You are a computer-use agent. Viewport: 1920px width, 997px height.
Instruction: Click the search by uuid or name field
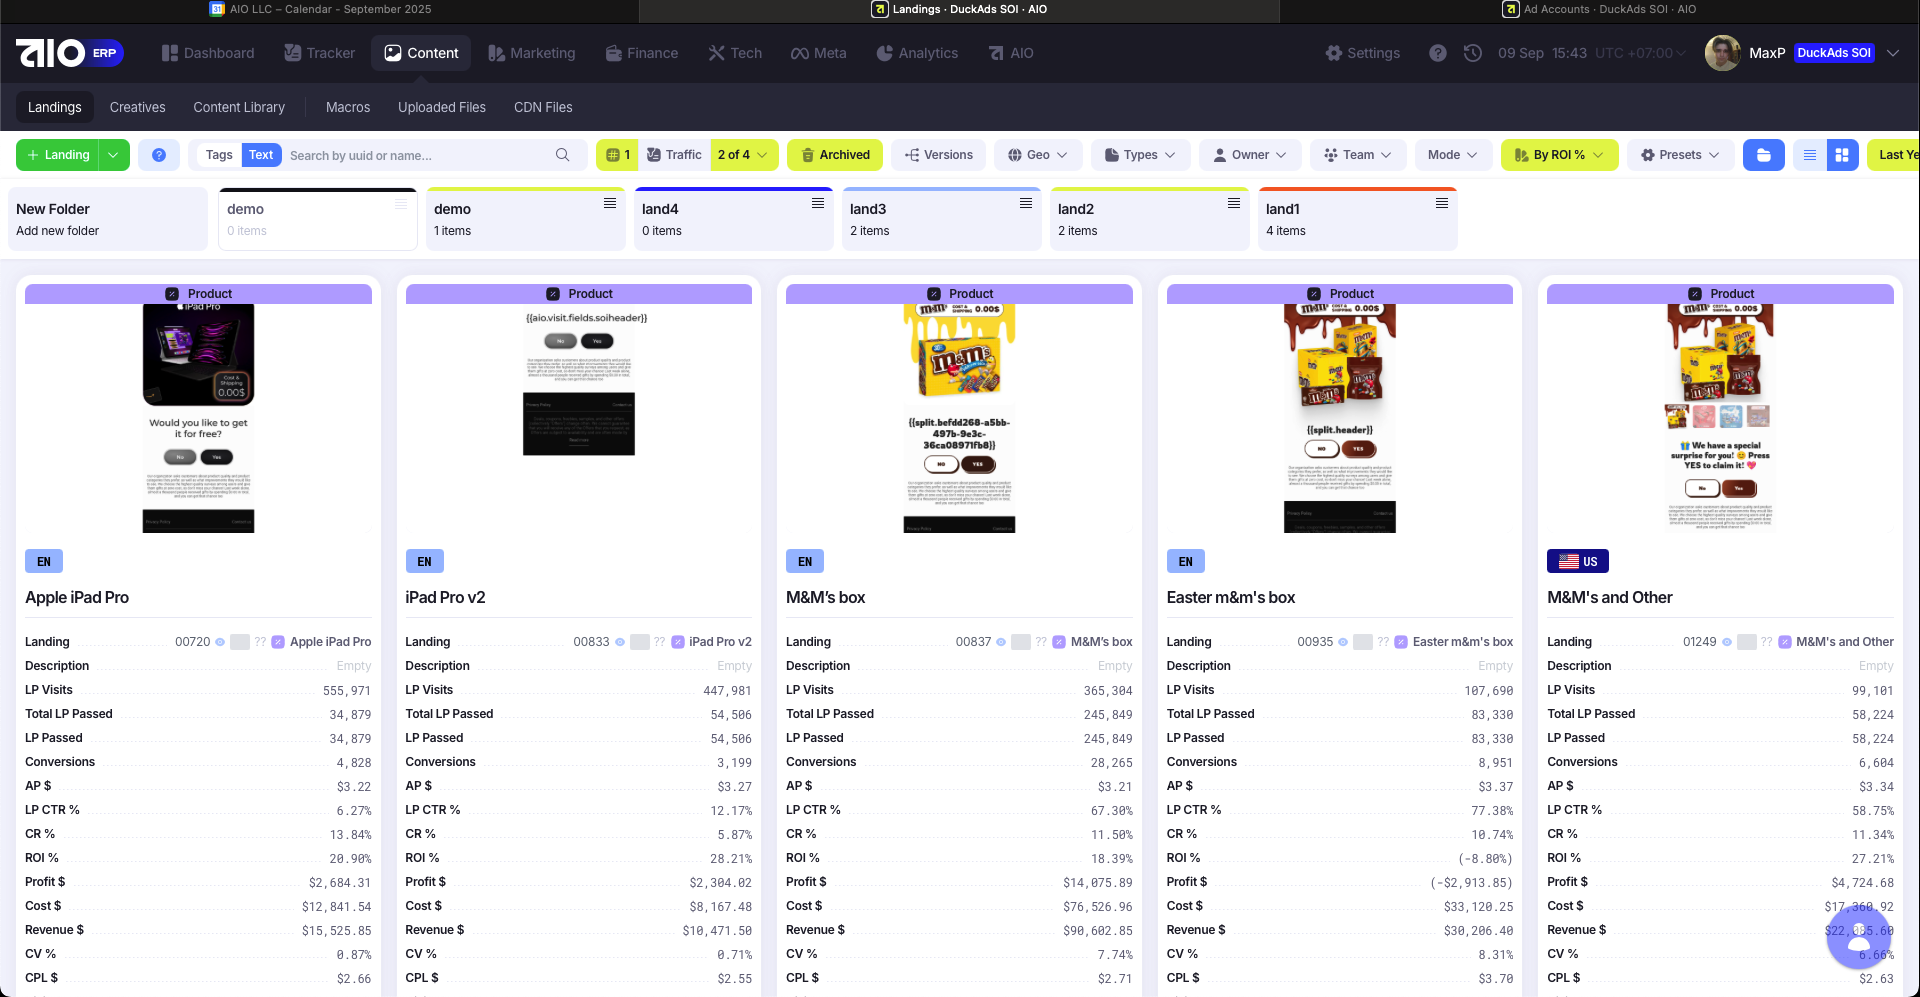click(x=419, y=155)
